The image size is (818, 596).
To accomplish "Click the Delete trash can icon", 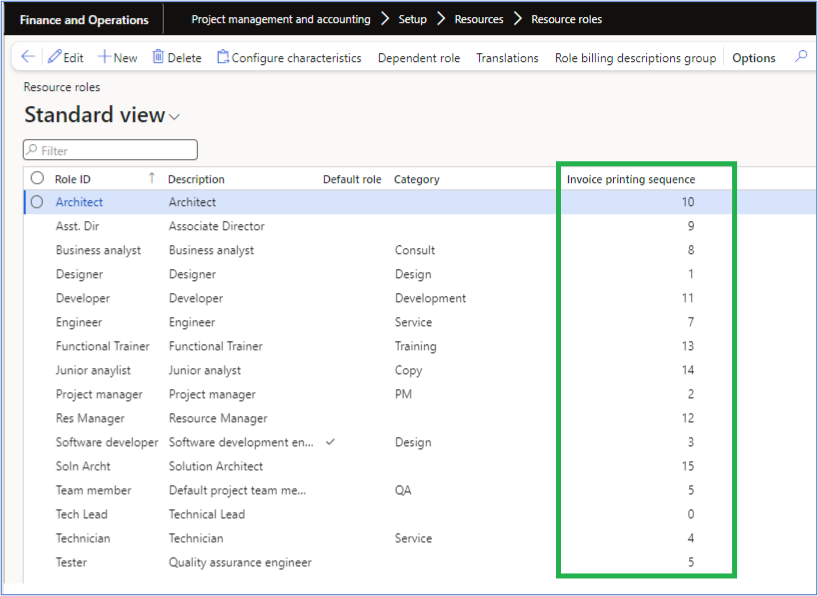I will 158,57.
